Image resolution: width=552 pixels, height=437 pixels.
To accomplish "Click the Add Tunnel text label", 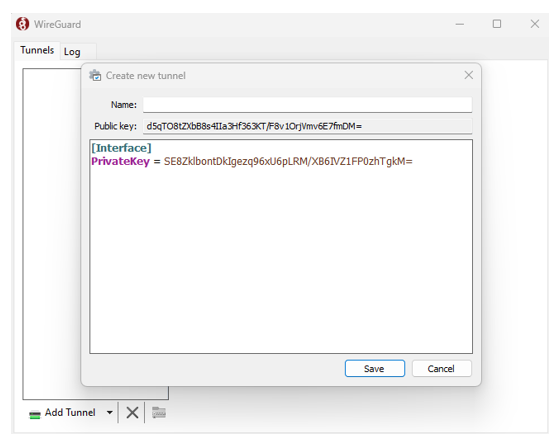I will click(x=70, y=412).
